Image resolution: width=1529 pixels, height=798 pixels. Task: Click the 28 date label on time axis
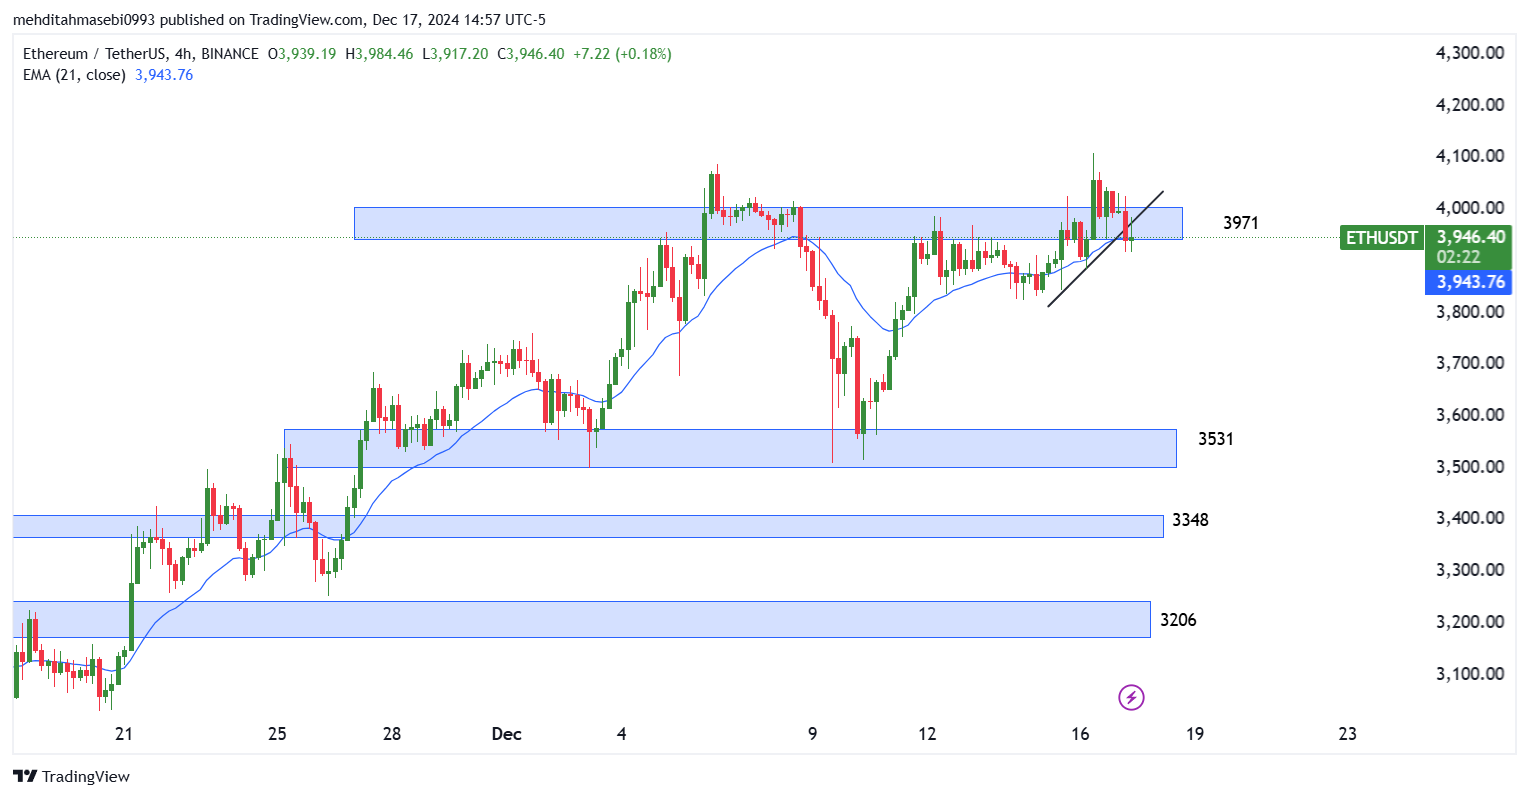392,734
